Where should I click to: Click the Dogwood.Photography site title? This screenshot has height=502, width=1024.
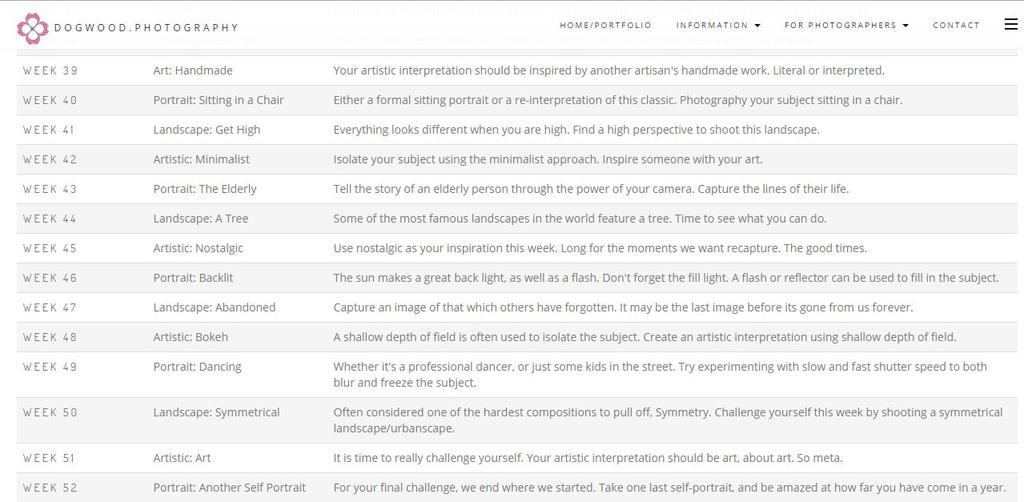(146, 28)
